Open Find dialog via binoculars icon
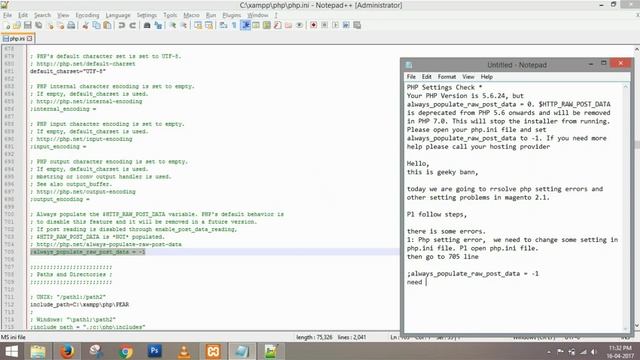This screenshot has width=640, height=360. (x=147, y=25)
